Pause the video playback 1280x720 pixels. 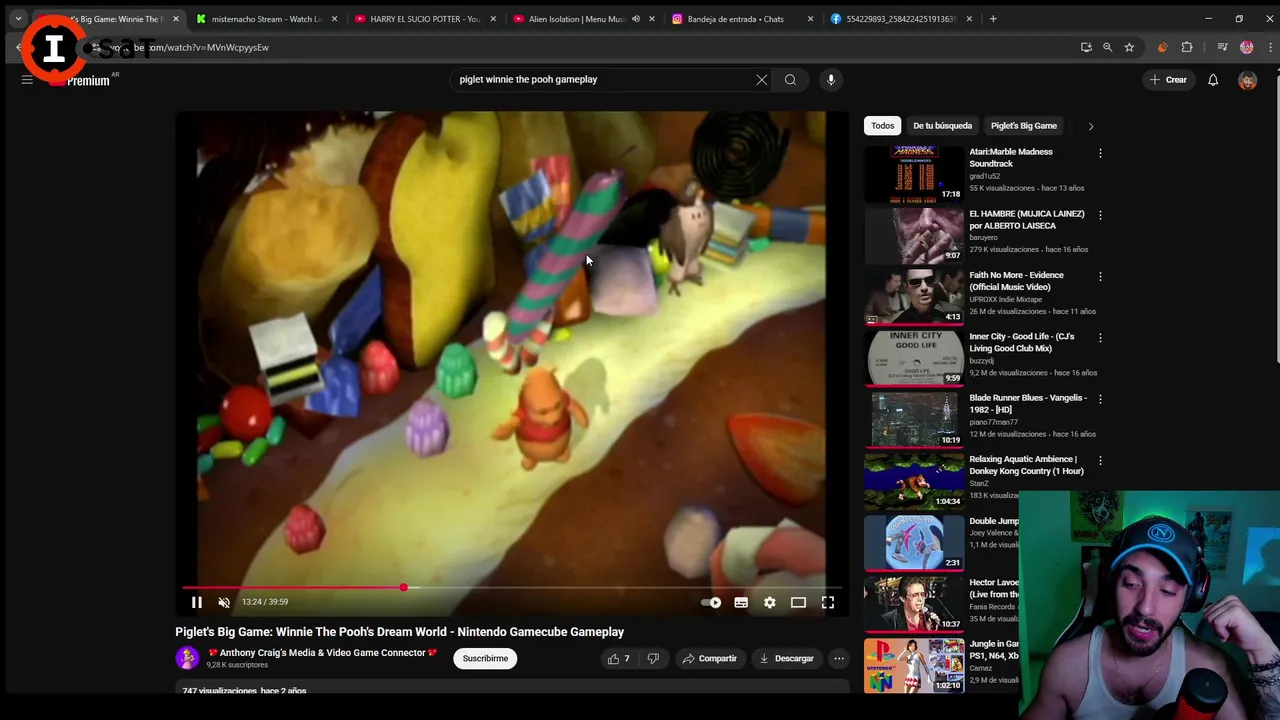(197, 602)
